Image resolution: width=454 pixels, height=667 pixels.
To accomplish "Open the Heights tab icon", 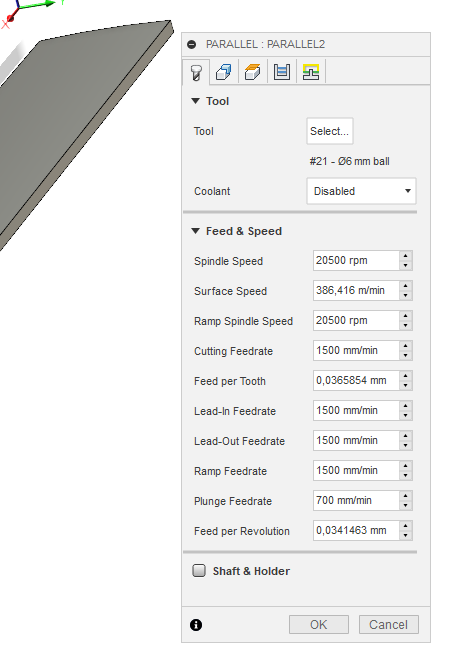I will click(x=253, y=72).
